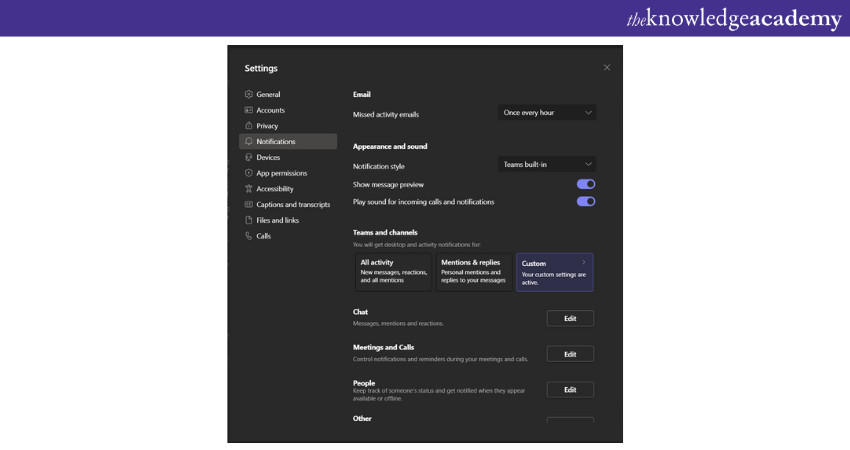Click the Accessibility icon in sidebar
Viewport: 850px width, 450px height.
tap(249, 189)
